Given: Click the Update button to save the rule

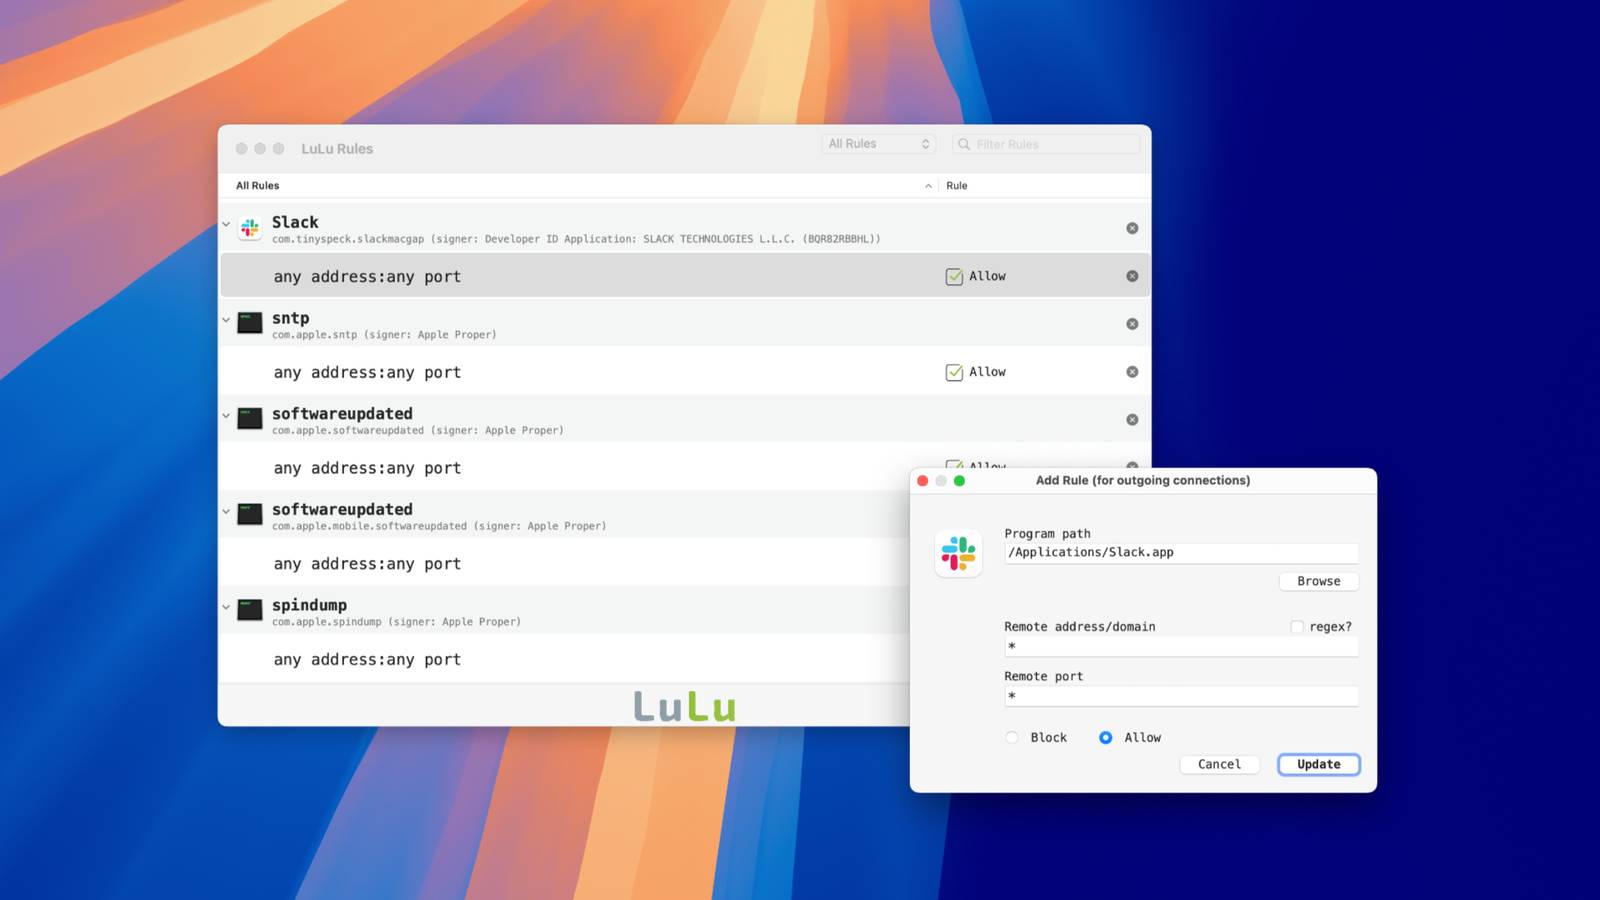Looking at the screenshot, I should coord(1318,764).
